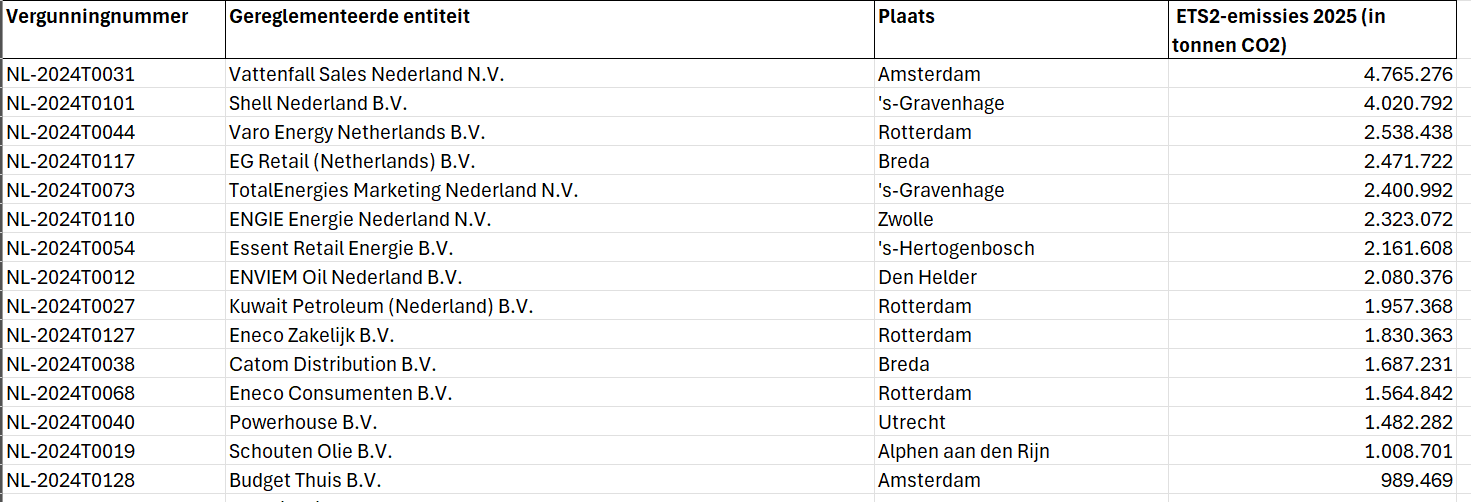Select the Vattenfall Sales Nederland N.V. cell

[x=549, y=74]
